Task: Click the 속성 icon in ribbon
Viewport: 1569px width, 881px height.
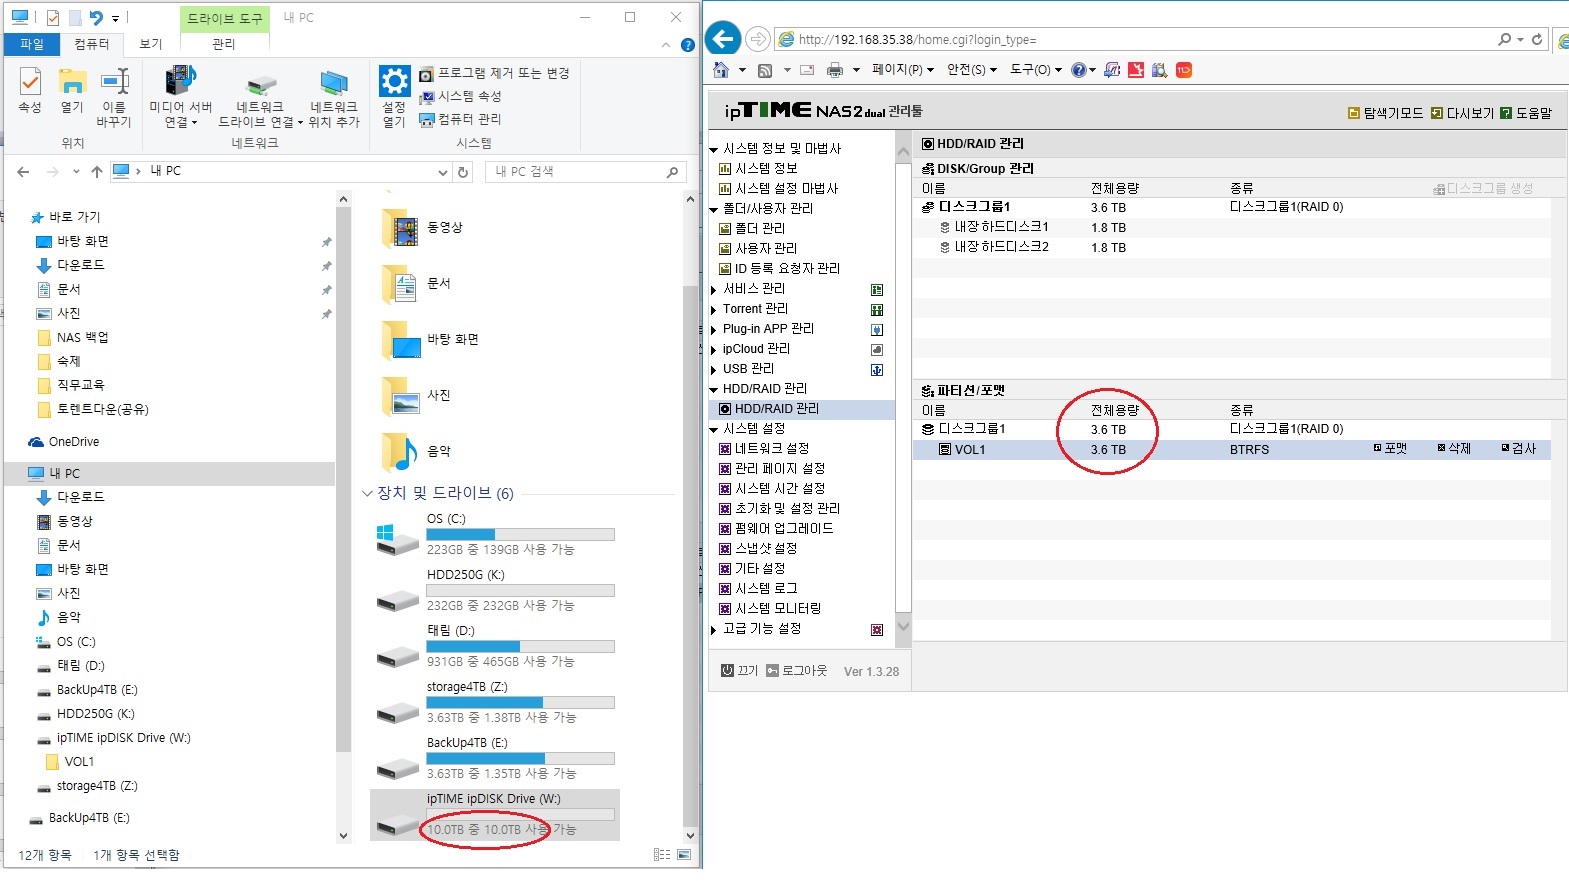Action: [x=30, y=82]
